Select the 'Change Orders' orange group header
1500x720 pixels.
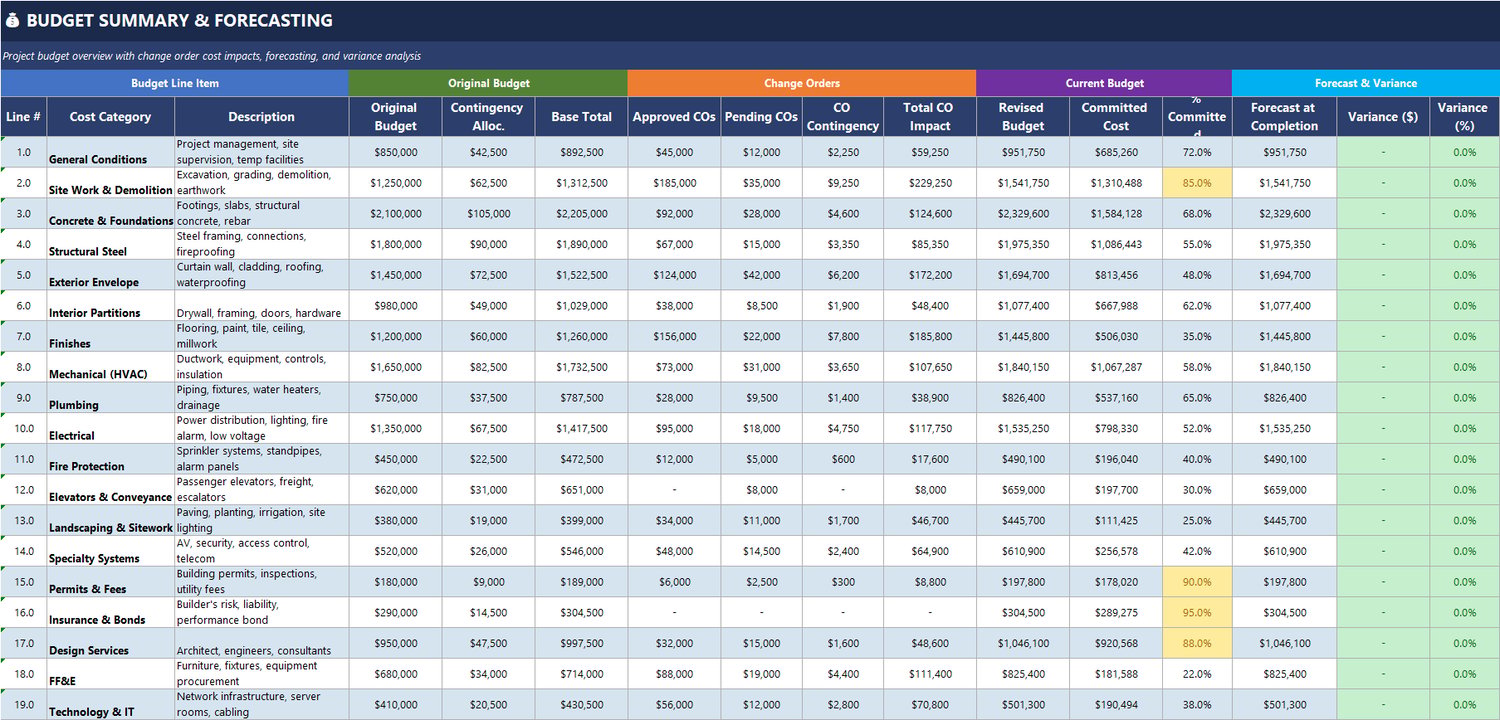(802, 83)
